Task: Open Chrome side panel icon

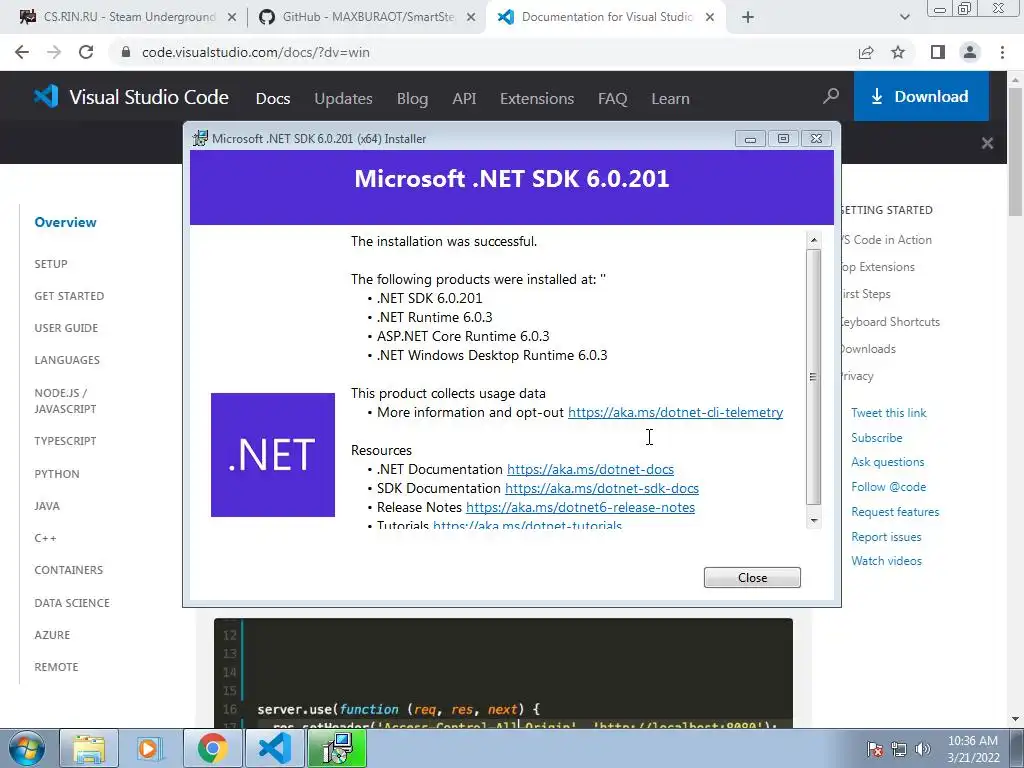Action: tap(938, 52)
